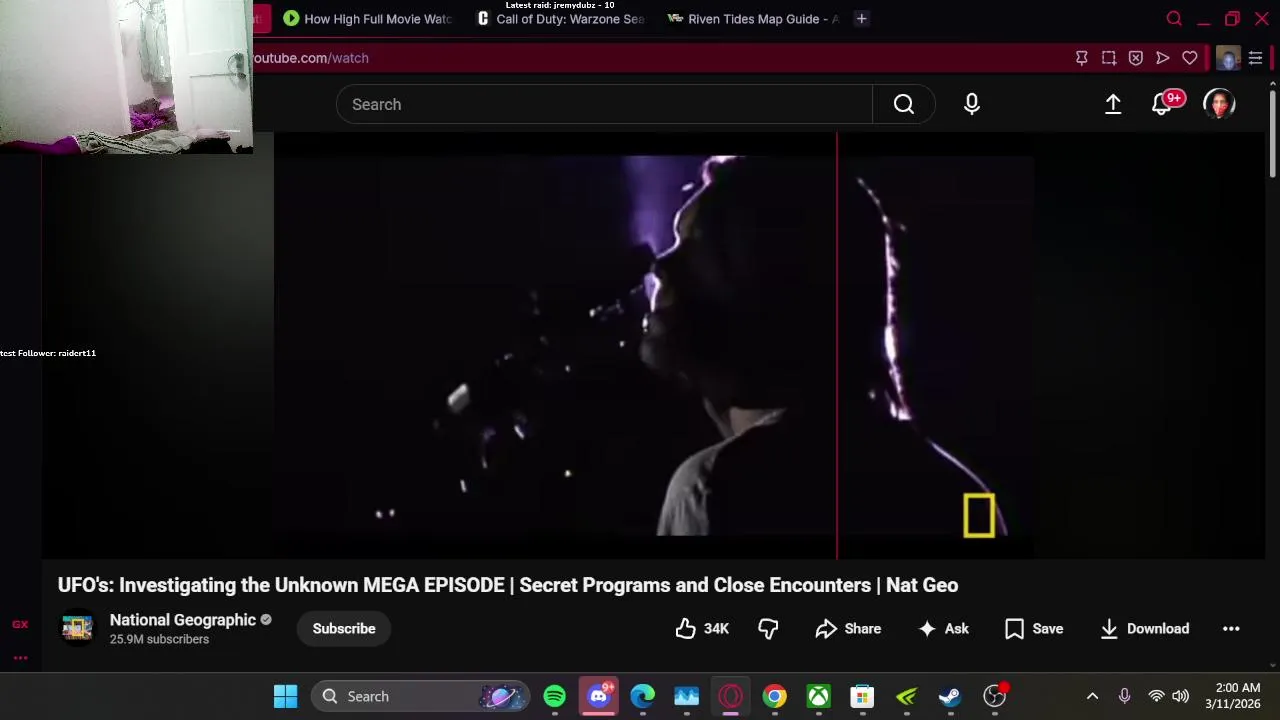Image resolution: width=1280 pixels, height=720 pixels.
Task: Take a snapshot with the browser capture icon
Action: pyautogui.click(x=1109, y=58)
